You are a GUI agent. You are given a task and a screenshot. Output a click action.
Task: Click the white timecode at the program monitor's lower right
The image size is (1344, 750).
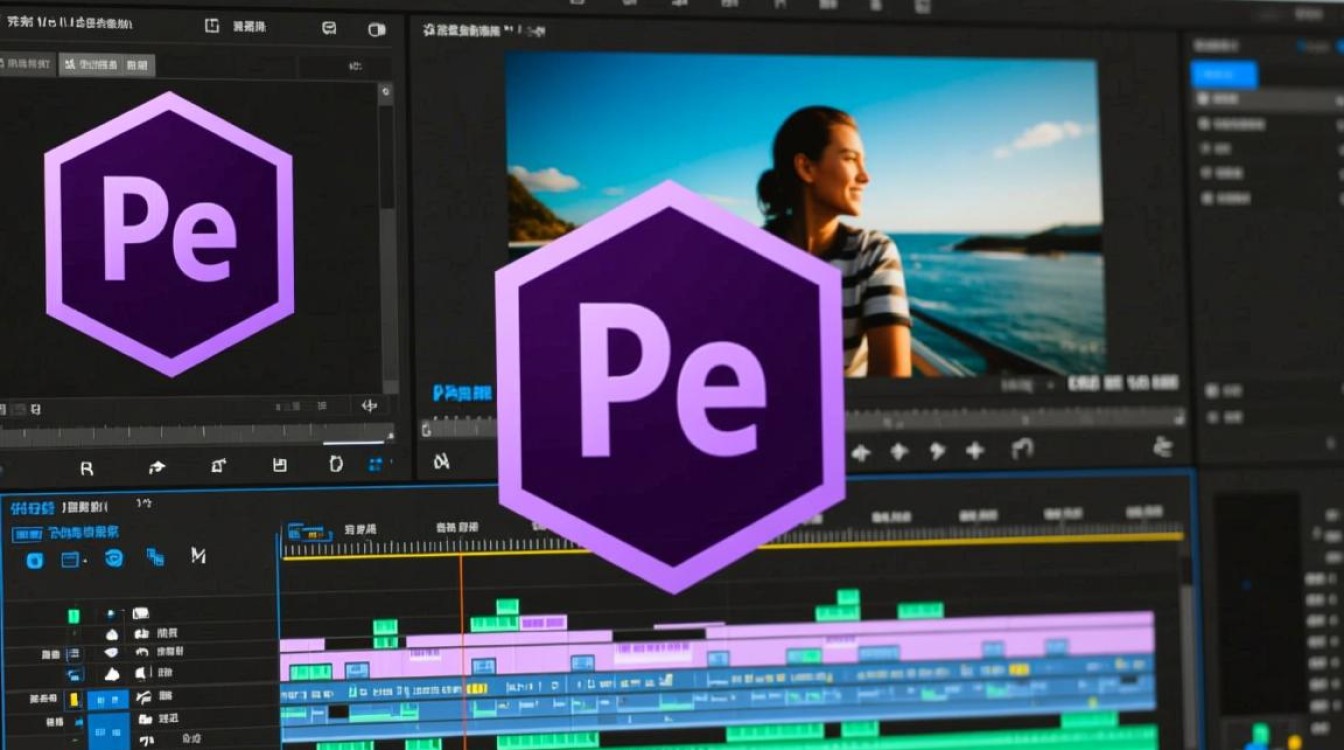pos(1124,383)
